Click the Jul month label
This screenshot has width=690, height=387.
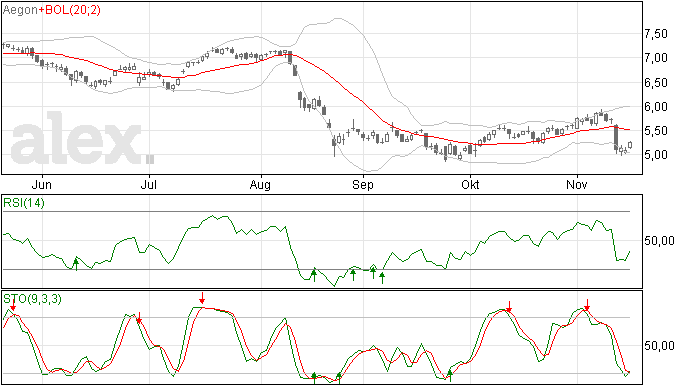148,184
